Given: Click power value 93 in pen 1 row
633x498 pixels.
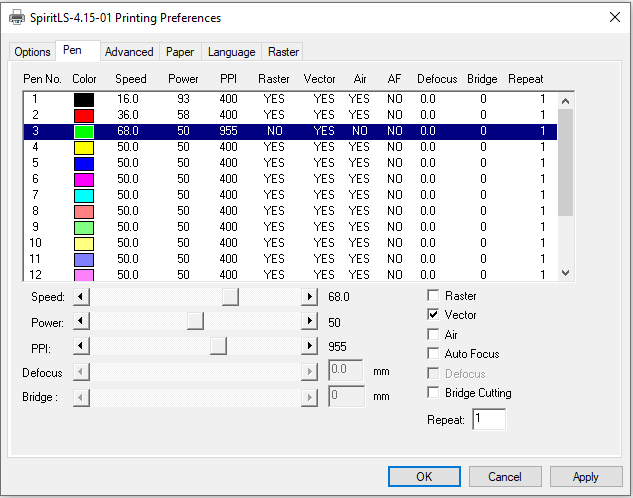Looking at the screenshot, I should 183,99.
